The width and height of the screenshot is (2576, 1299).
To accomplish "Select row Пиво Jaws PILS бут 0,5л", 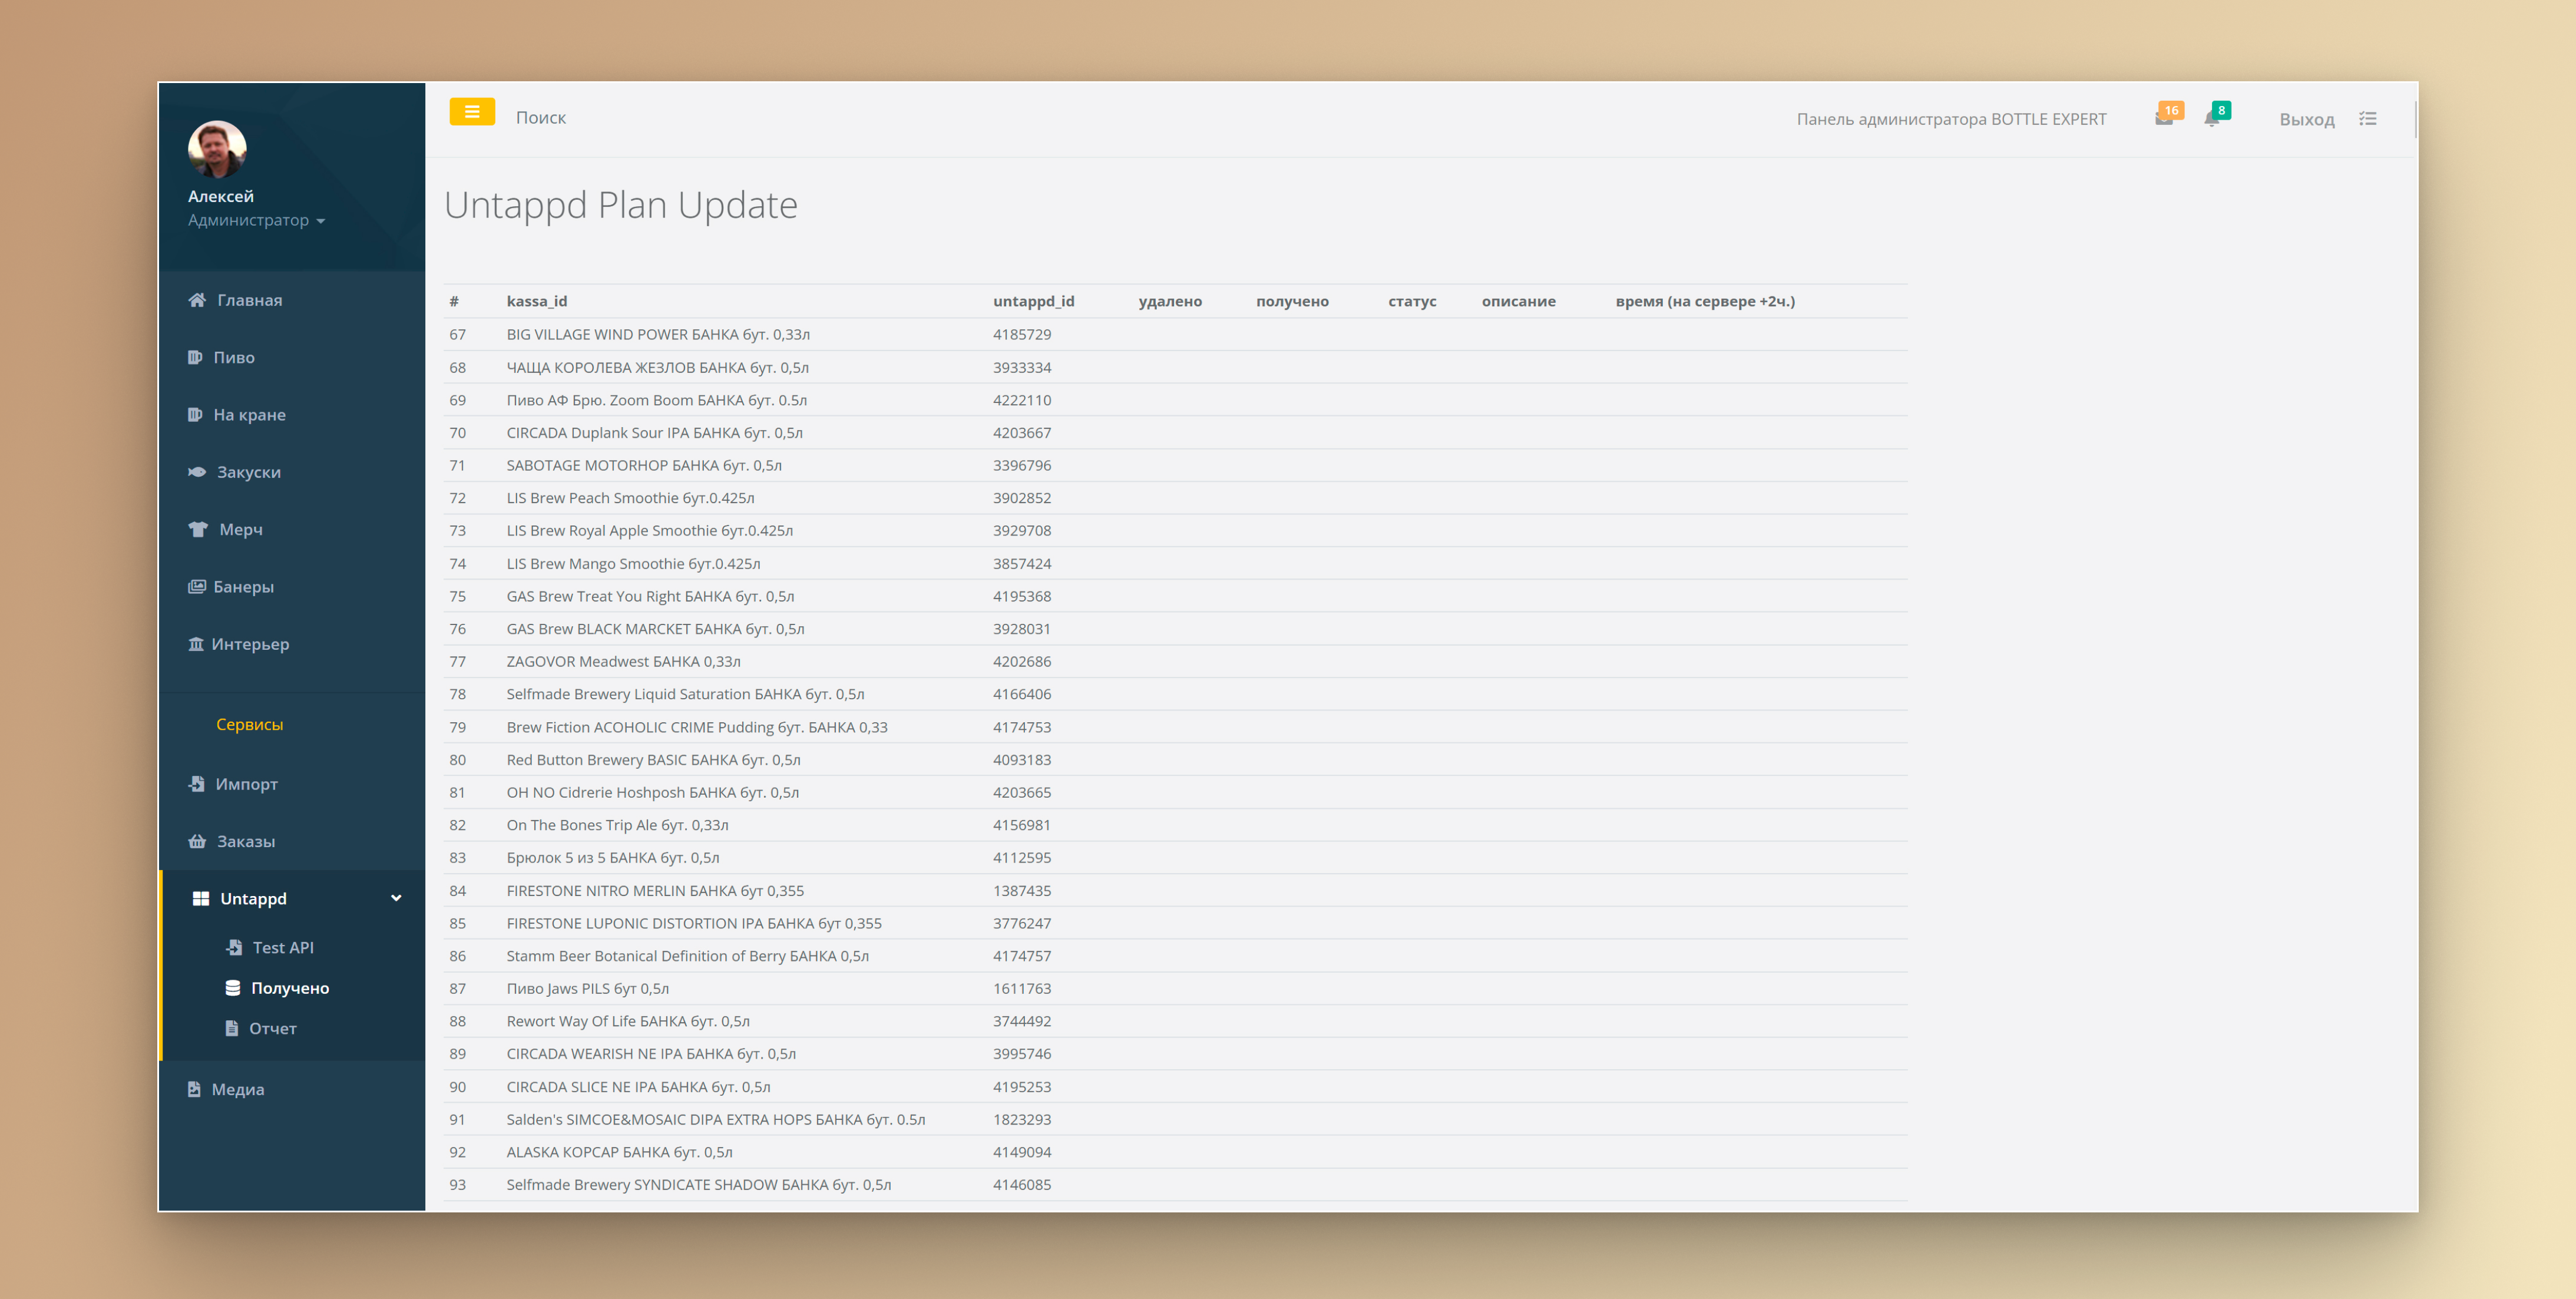I will pos(1176,988).
